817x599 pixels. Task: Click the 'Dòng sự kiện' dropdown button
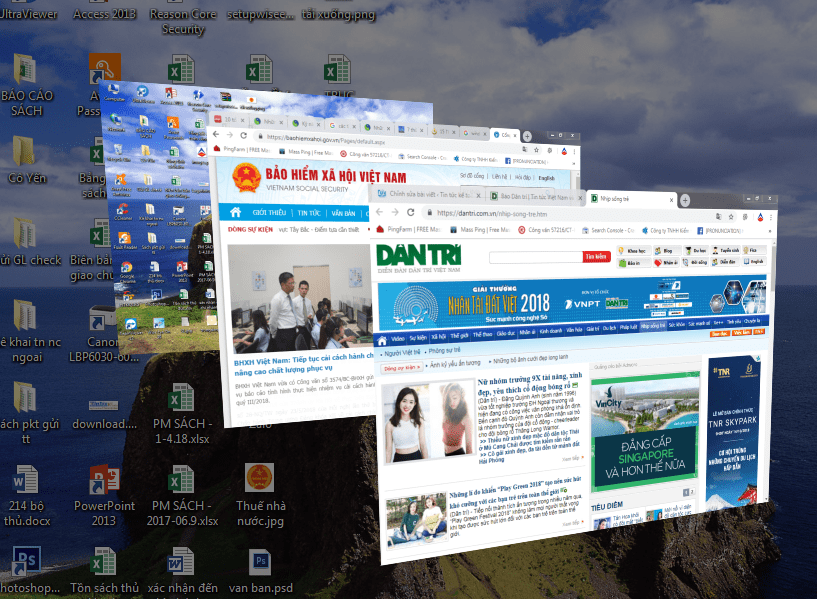[x=402, y=368]
